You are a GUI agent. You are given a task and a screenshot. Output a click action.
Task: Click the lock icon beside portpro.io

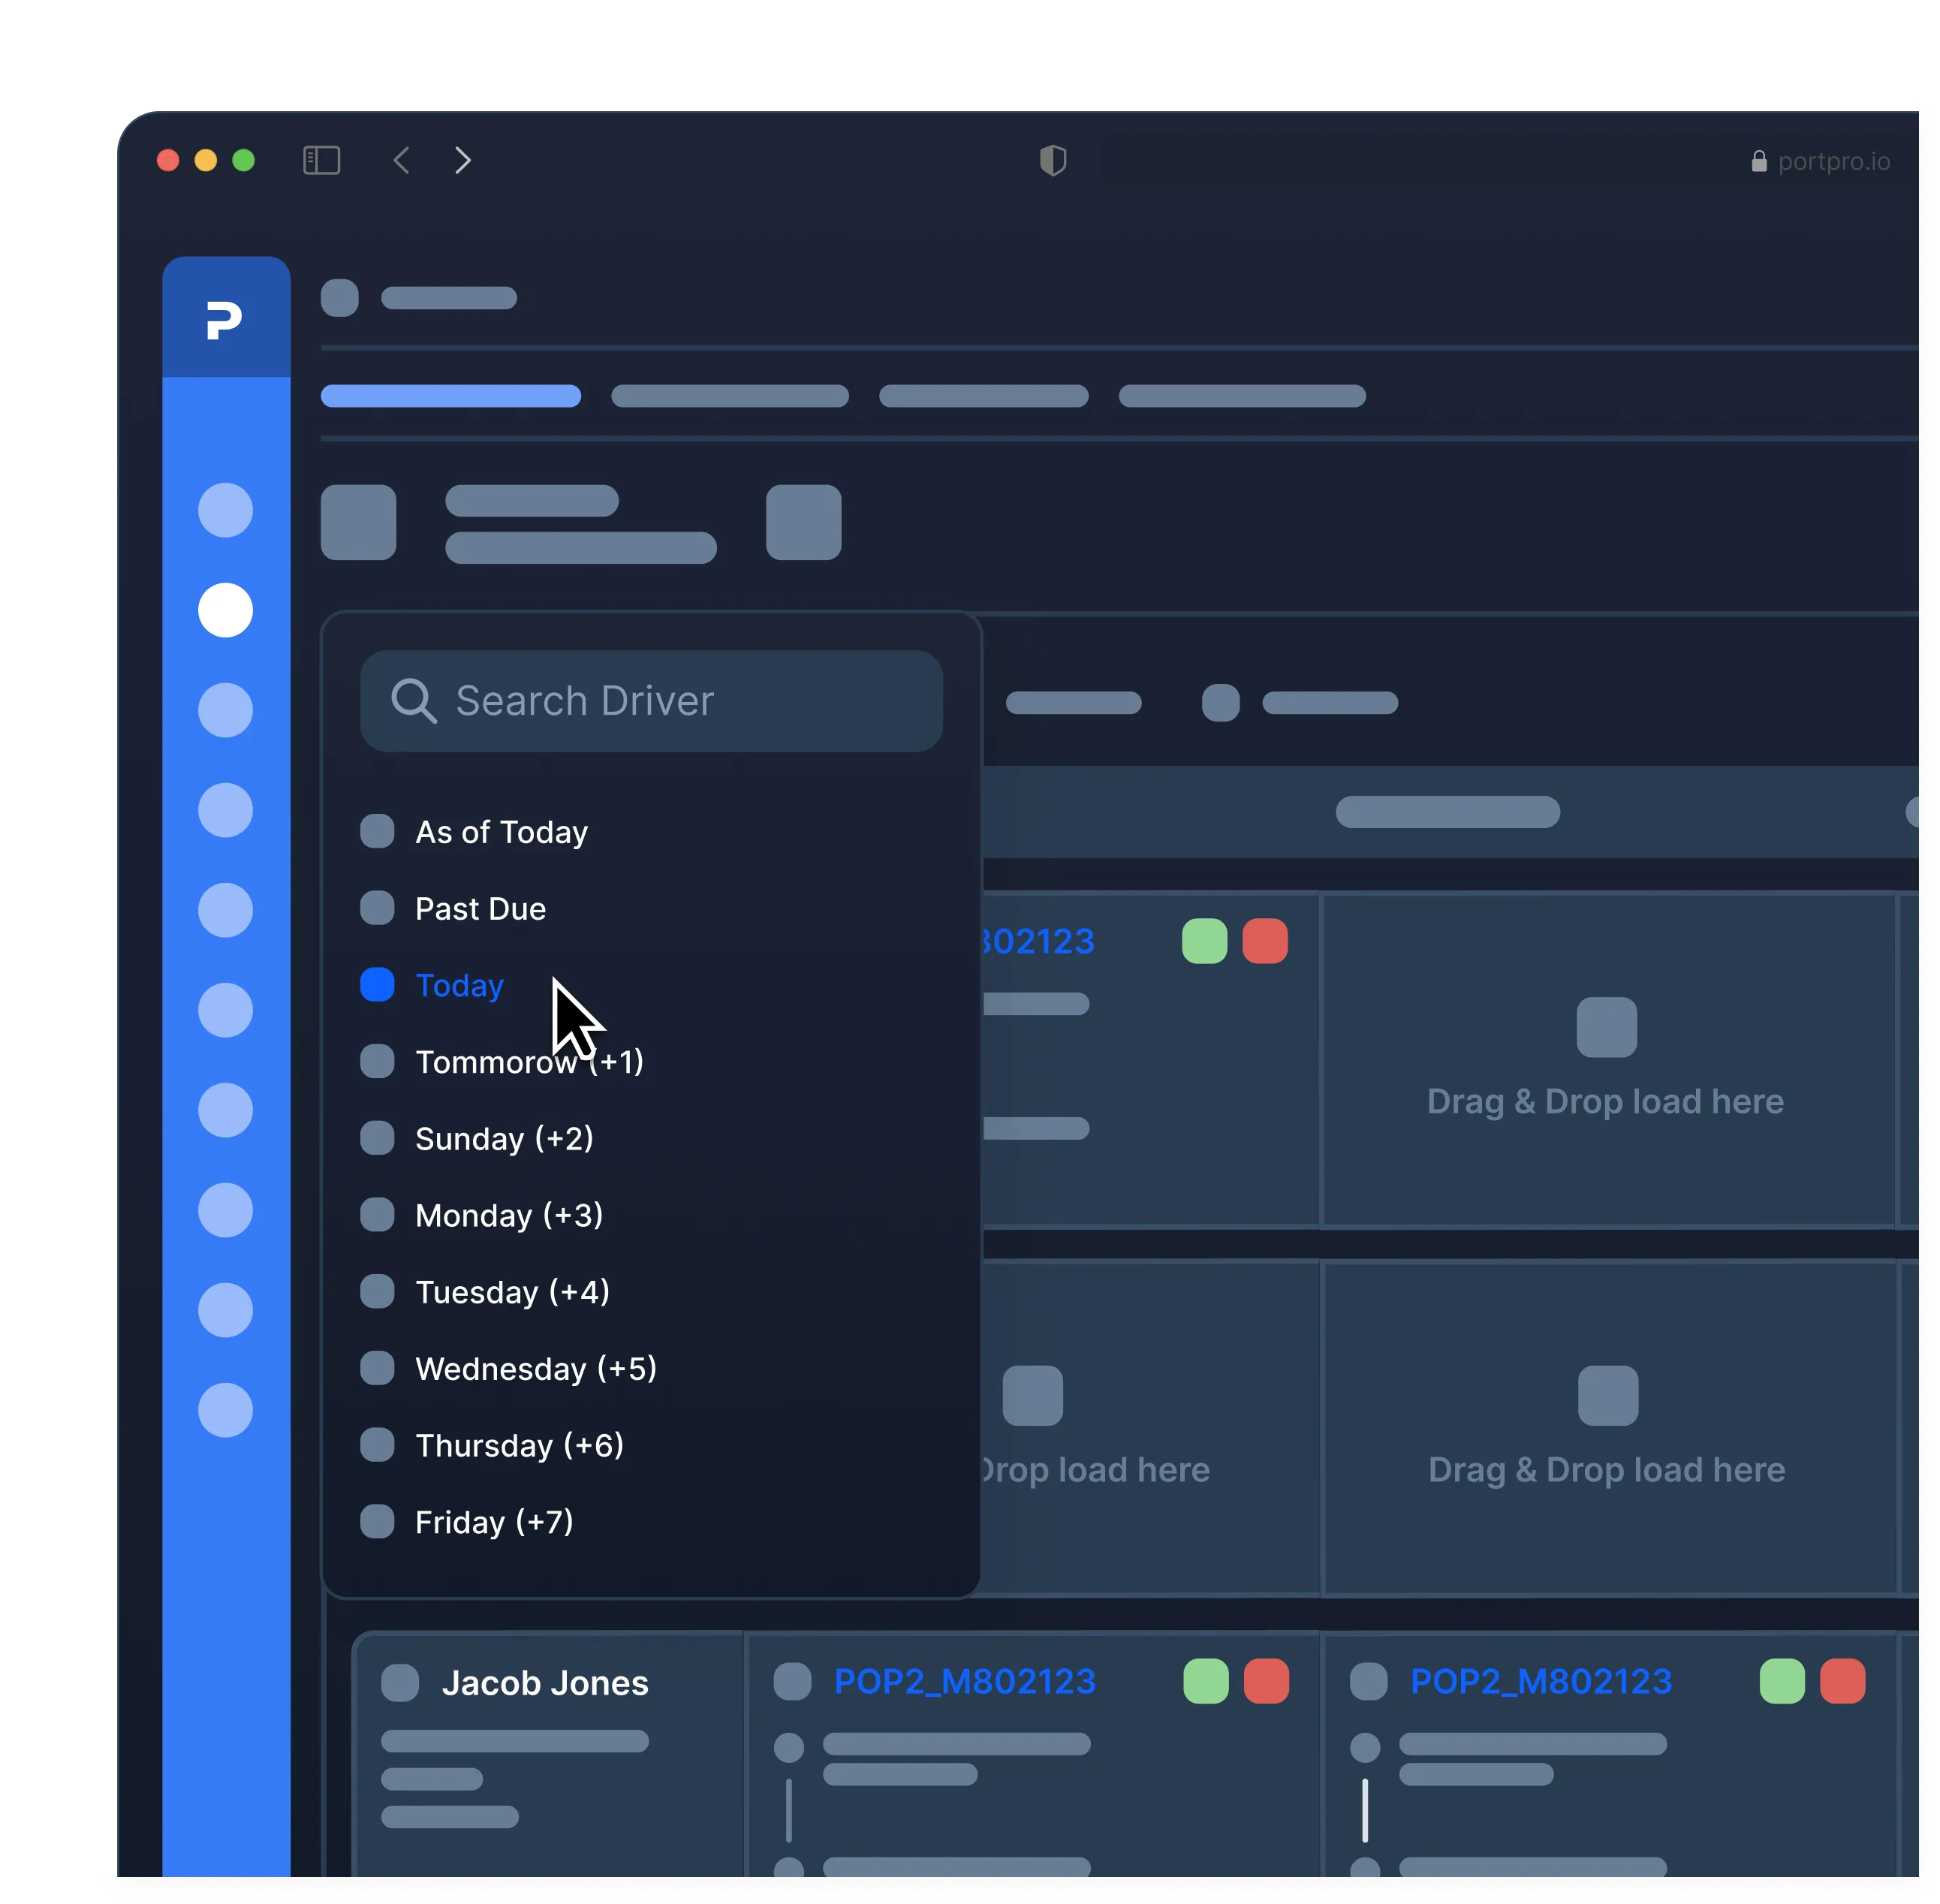click(x=1758, y=162)
